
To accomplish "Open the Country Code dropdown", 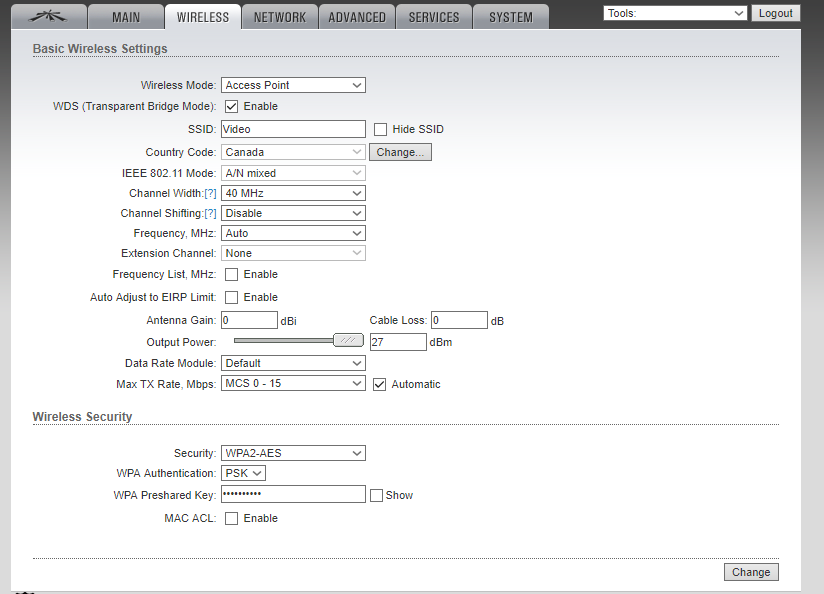I will (x=293, y=152).
